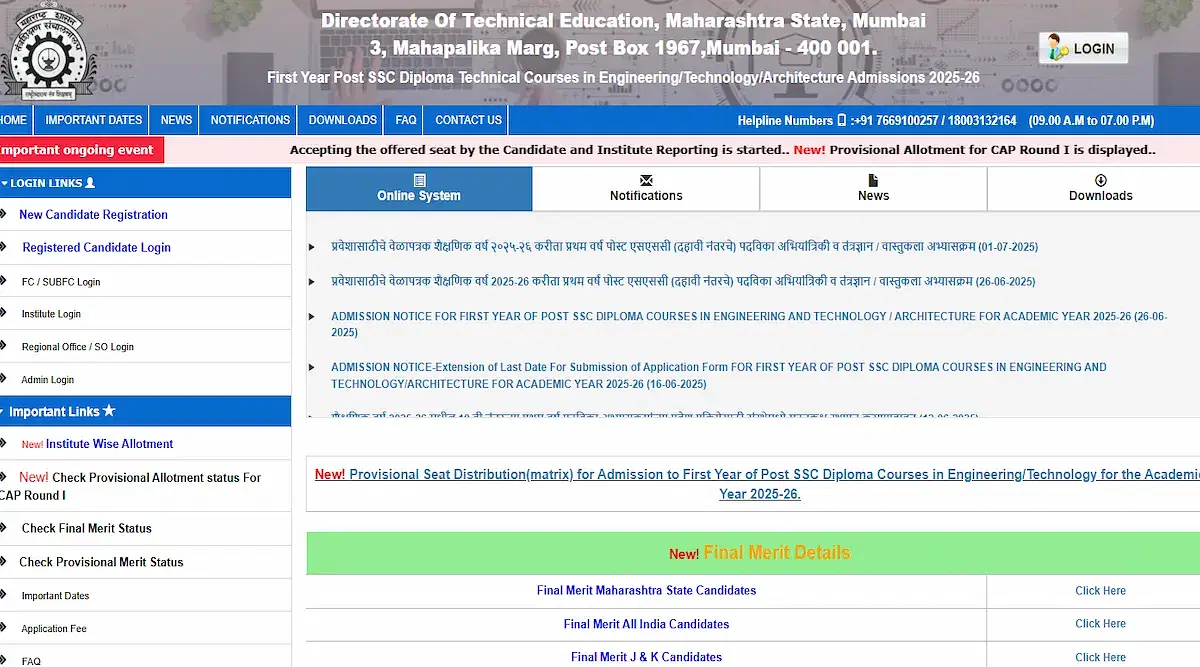Open Final Merit J & K Candidates link
Screen dimensions: 1200x667
coord(646,657)
